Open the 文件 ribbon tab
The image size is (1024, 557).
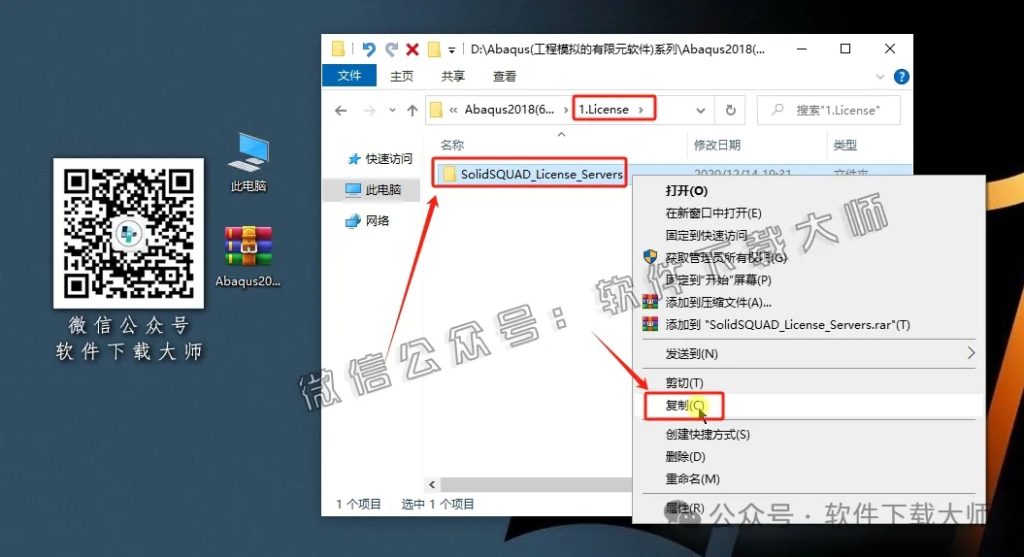(x=349, y=76)
